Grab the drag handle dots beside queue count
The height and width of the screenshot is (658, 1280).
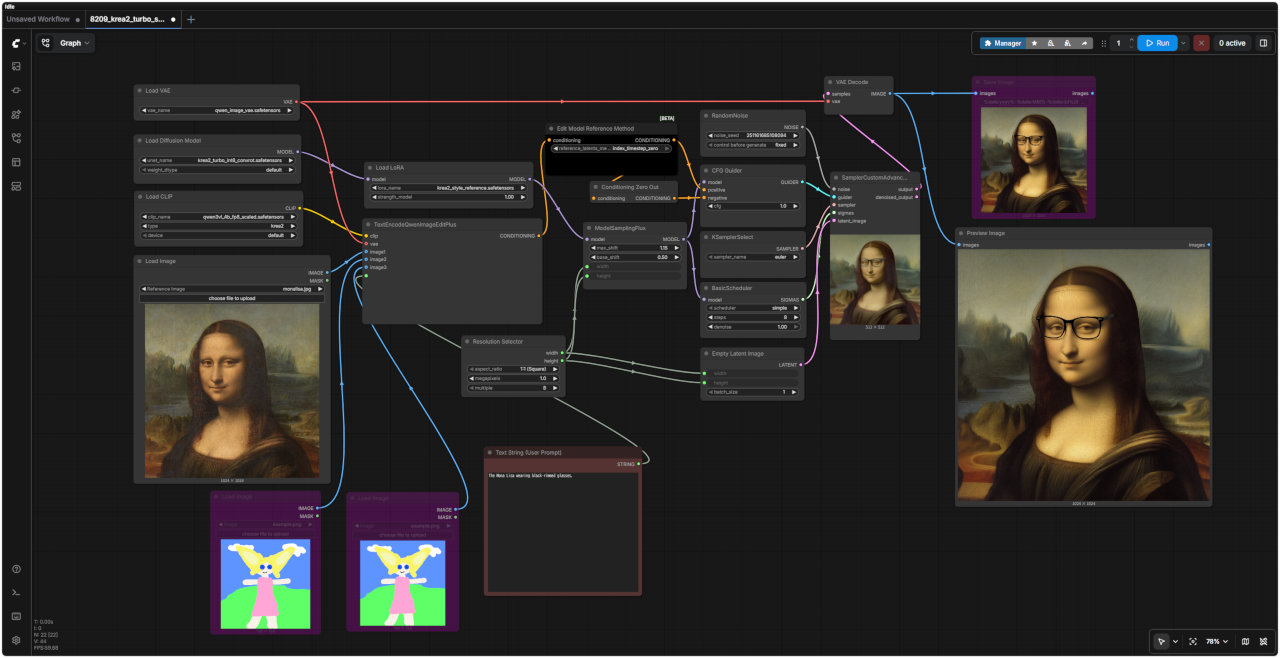click(x=1104, y=43)
